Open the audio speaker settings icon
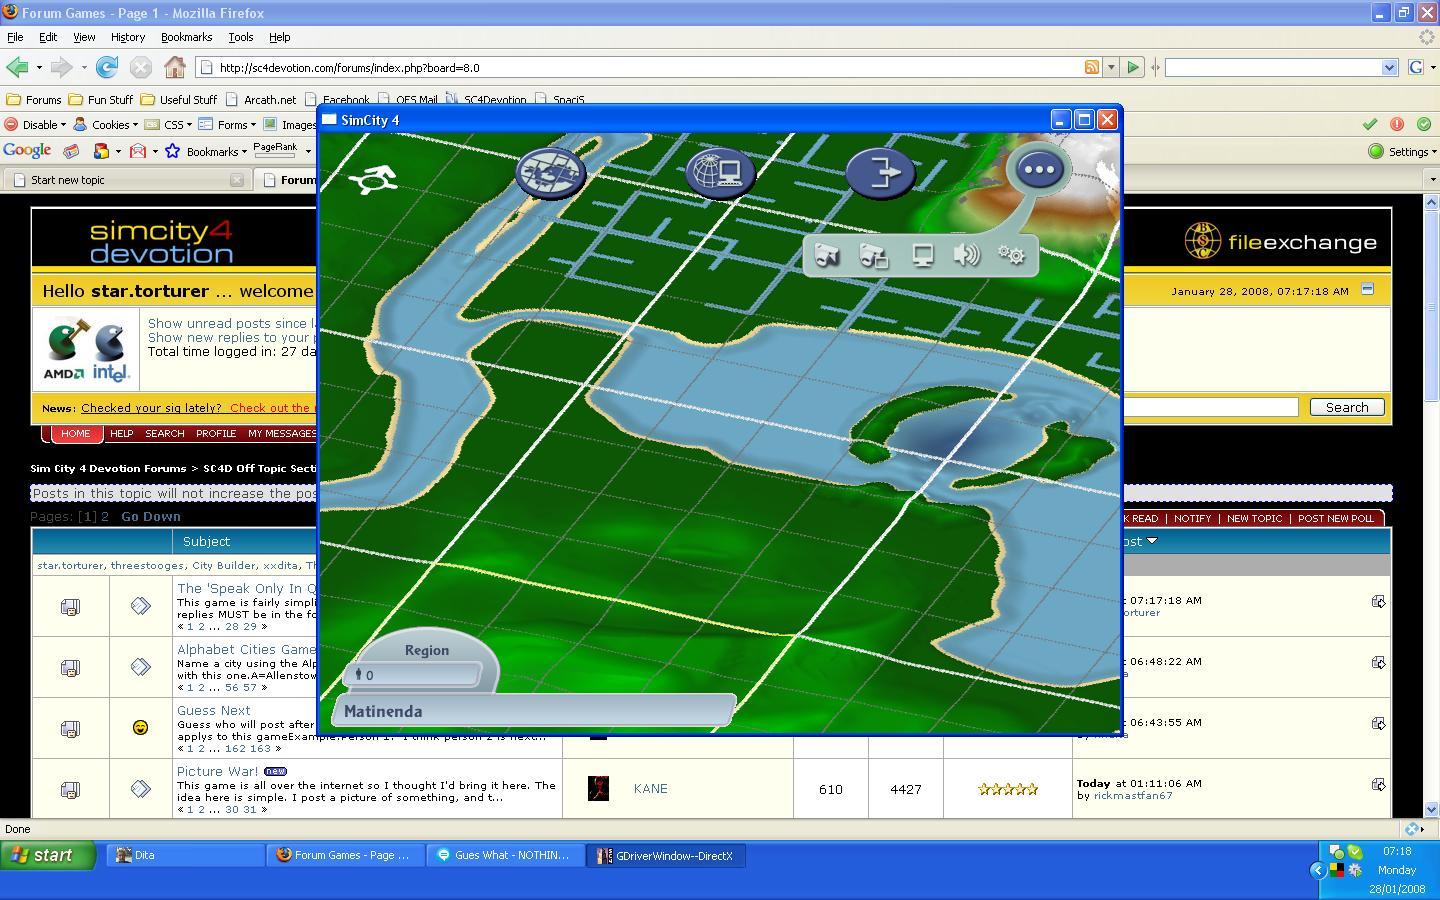This screenshot has height=900, width=1440. pos(966,255)
